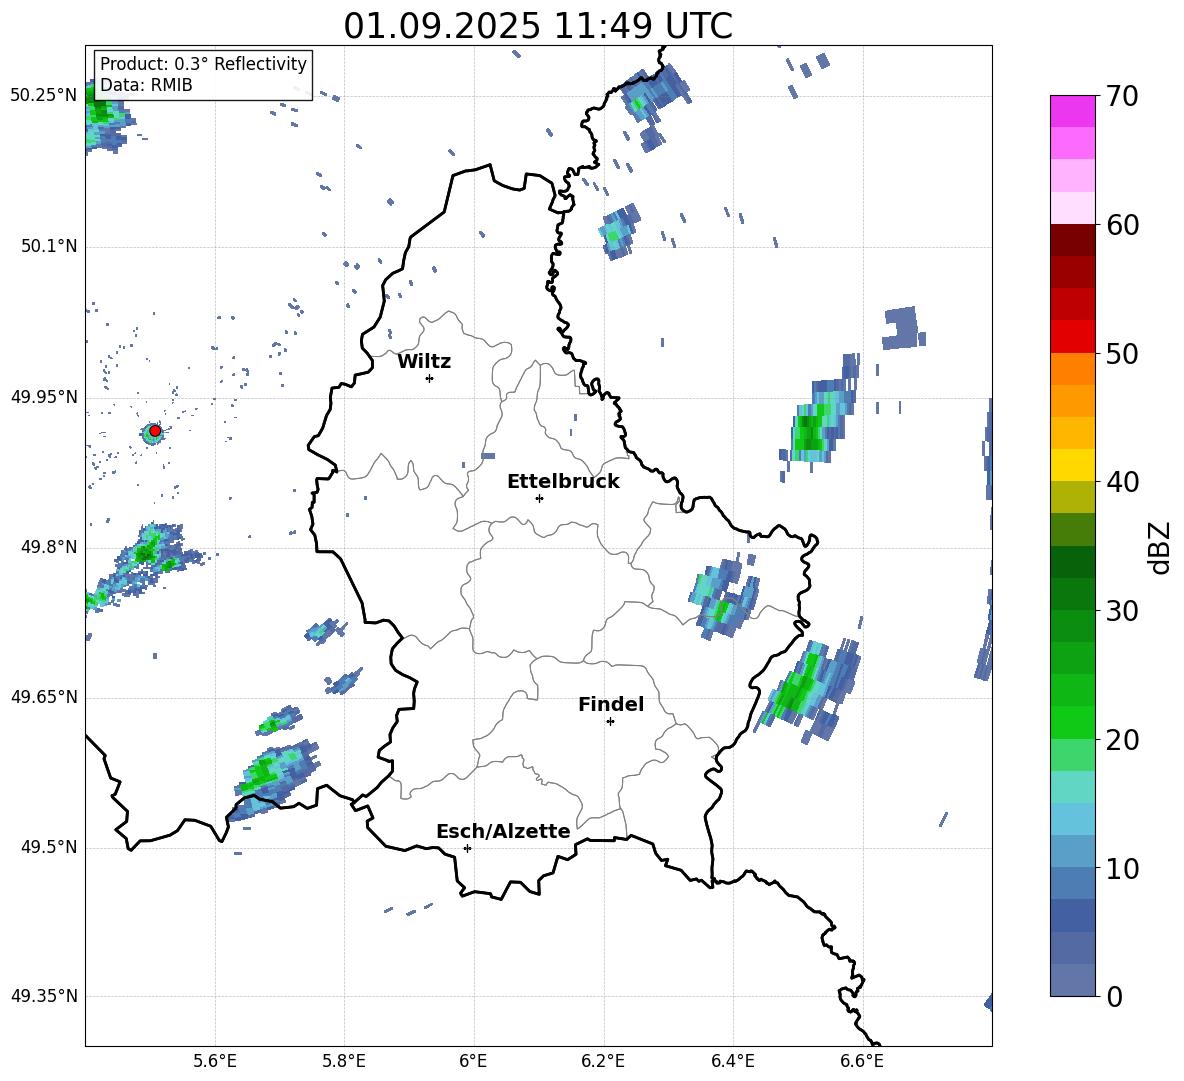Click the red radar location marker

click(155, 430)
